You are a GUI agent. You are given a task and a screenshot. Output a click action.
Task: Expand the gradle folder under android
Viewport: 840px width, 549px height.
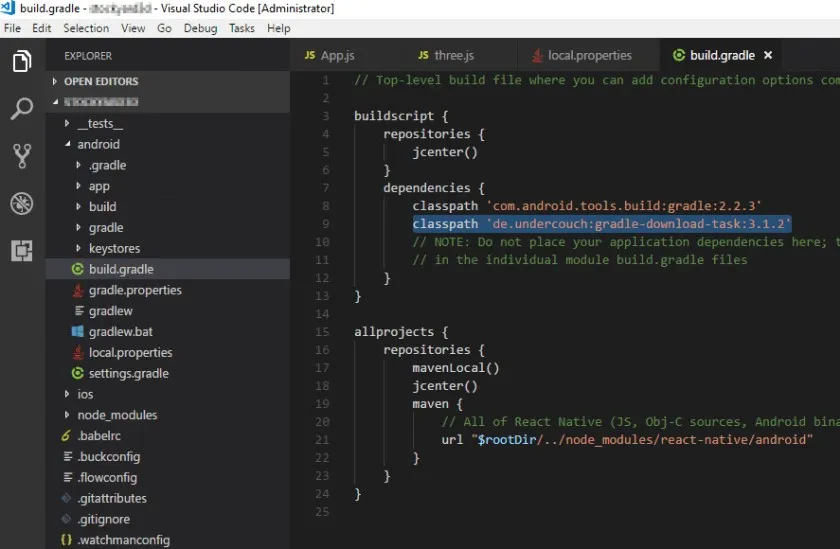(x=78, y=227)
